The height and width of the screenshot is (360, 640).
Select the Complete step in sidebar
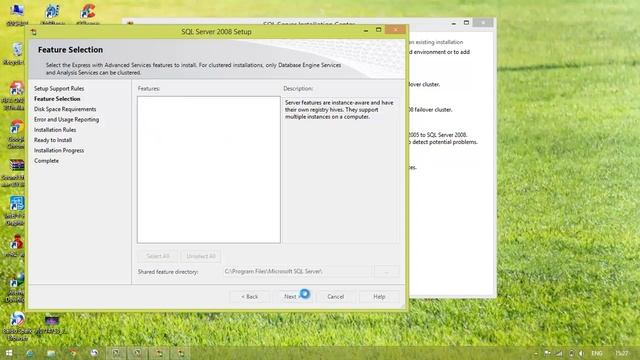(46, 160)
